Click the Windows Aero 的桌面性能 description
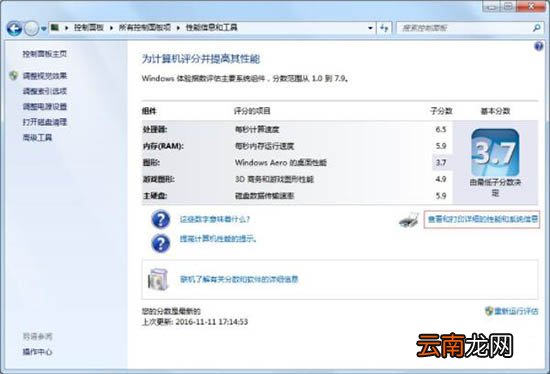The height and width of the screenshot is (374, 550). (x=281, y=162)
